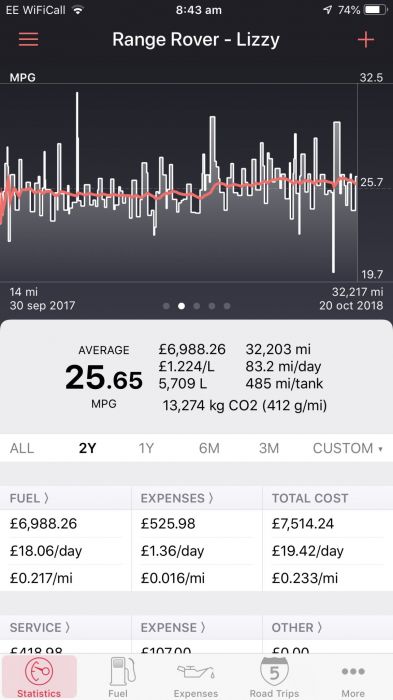Open the Fuel pump tab
Viewport: 393px width, 700px height.
point(118,677)
